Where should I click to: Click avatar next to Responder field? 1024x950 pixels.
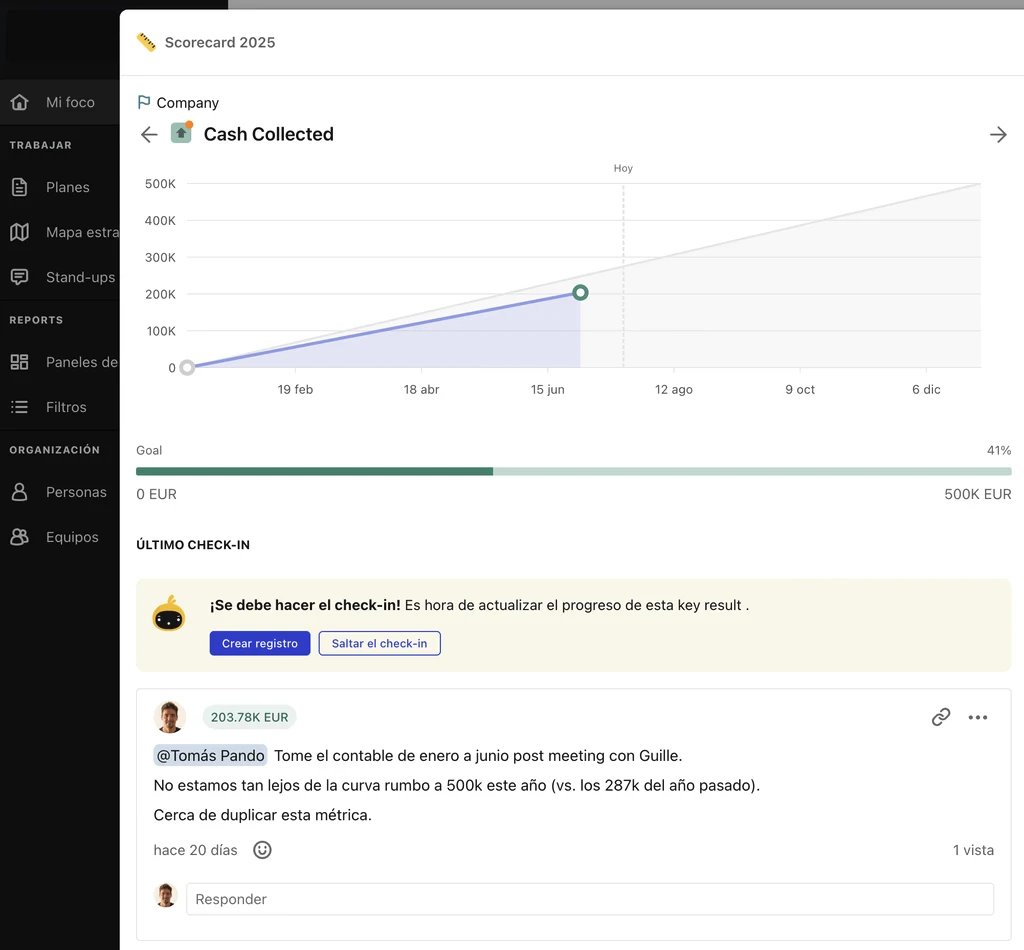point(166,895)
